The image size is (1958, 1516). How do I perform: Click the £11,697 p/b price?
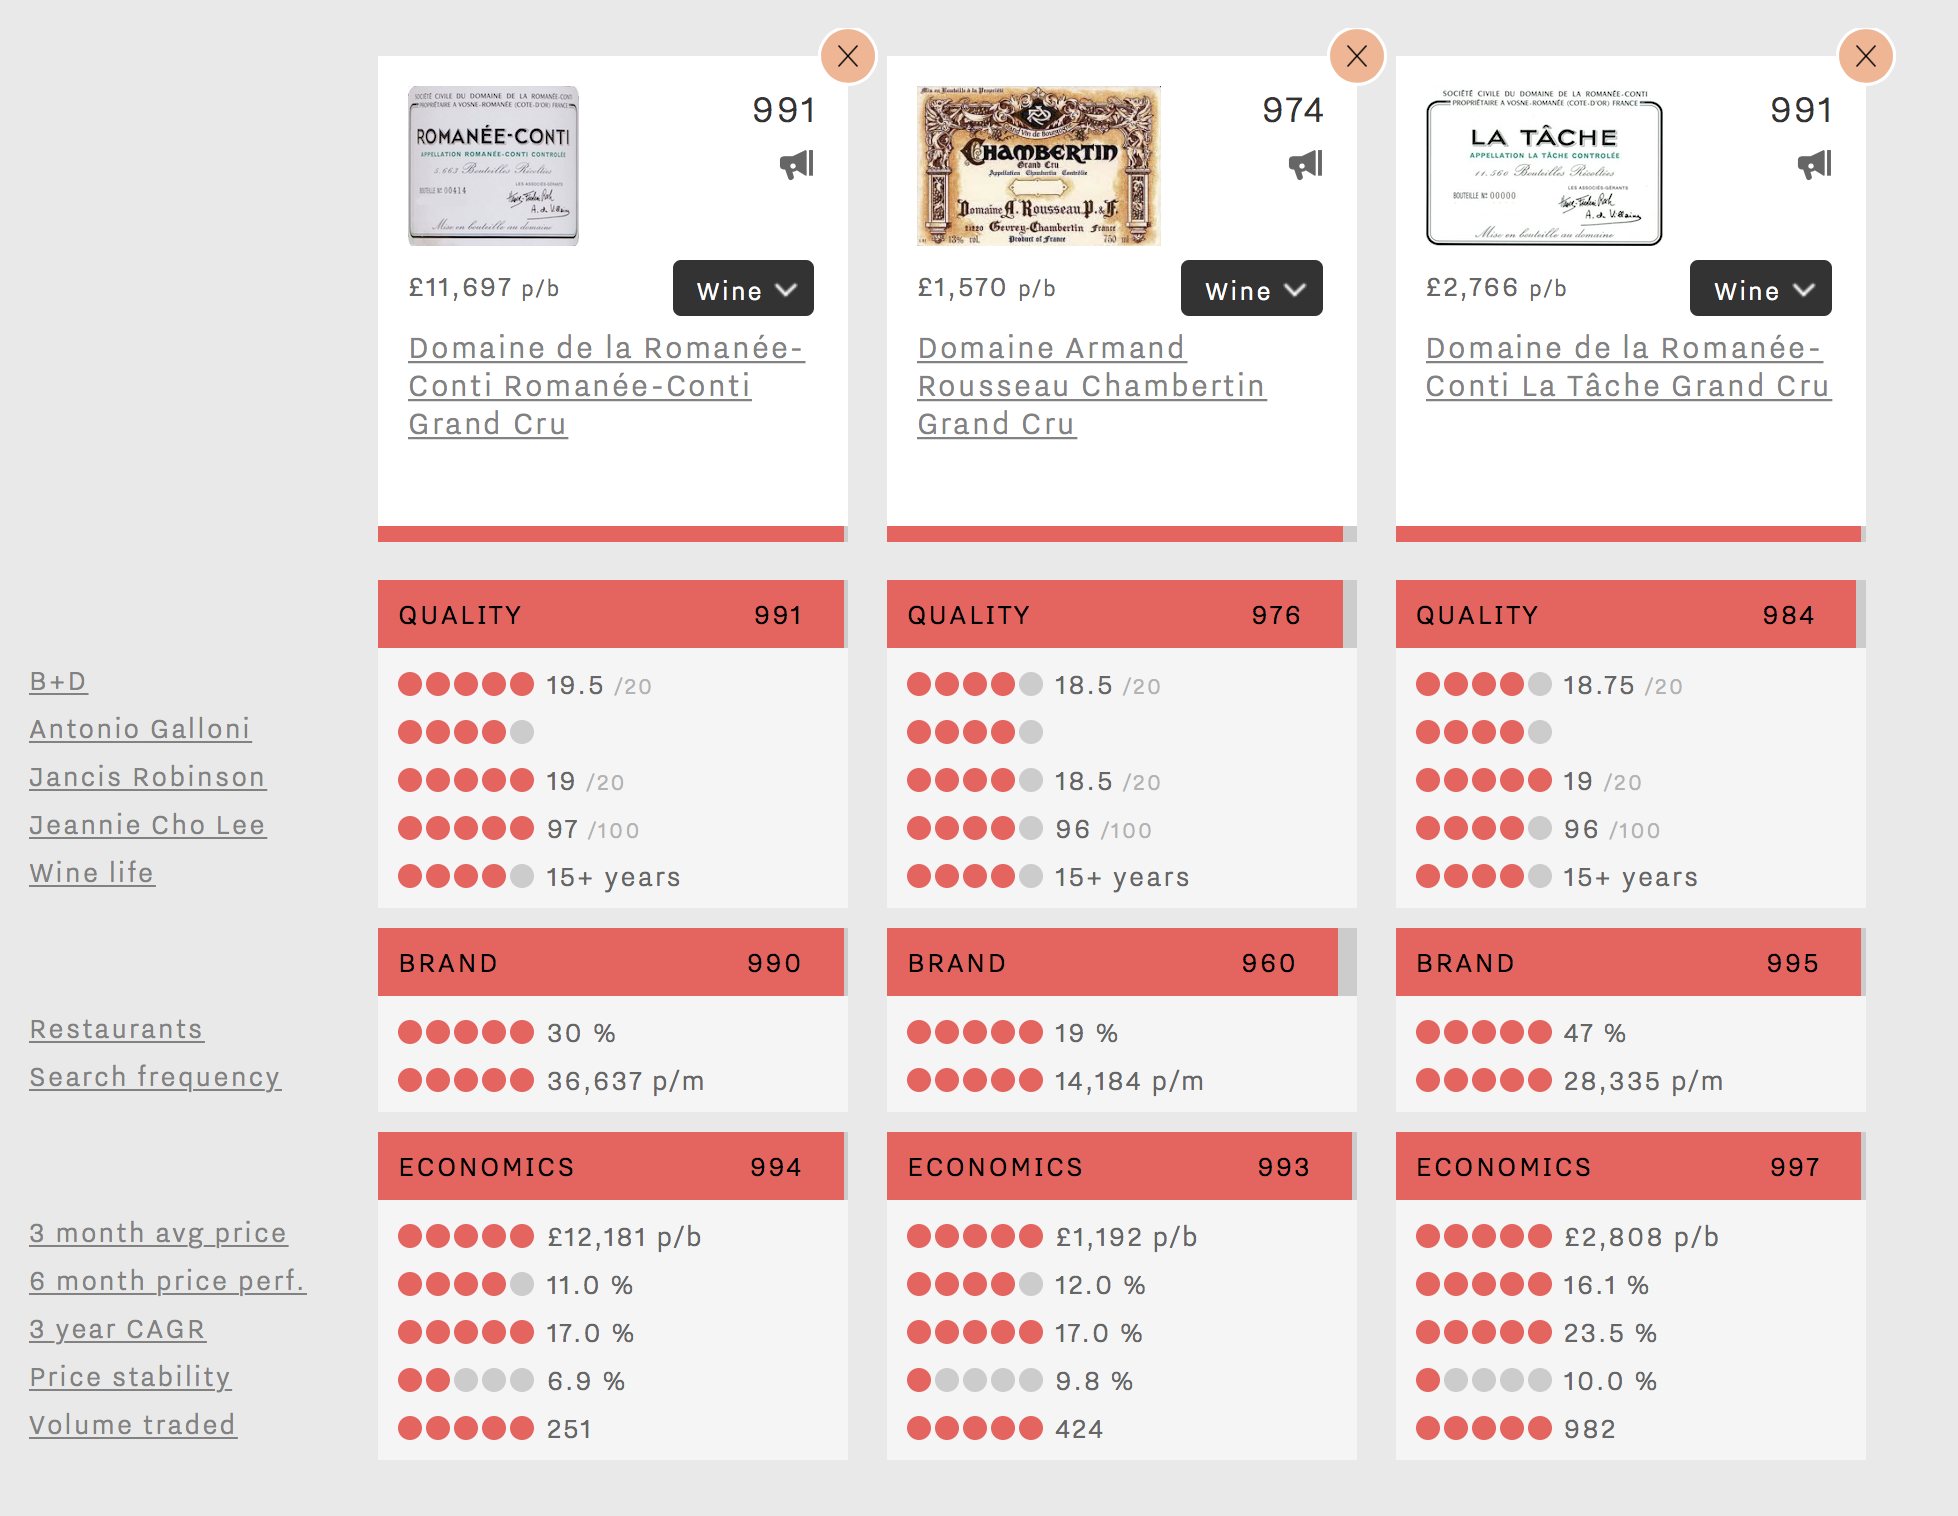(484, 288)
